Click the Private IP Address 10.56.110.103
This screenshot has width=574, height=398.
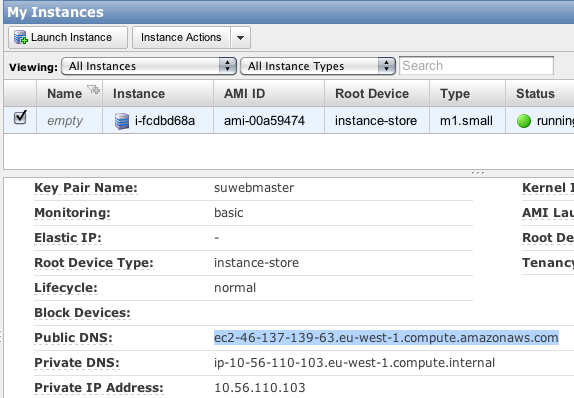point(260,388)
